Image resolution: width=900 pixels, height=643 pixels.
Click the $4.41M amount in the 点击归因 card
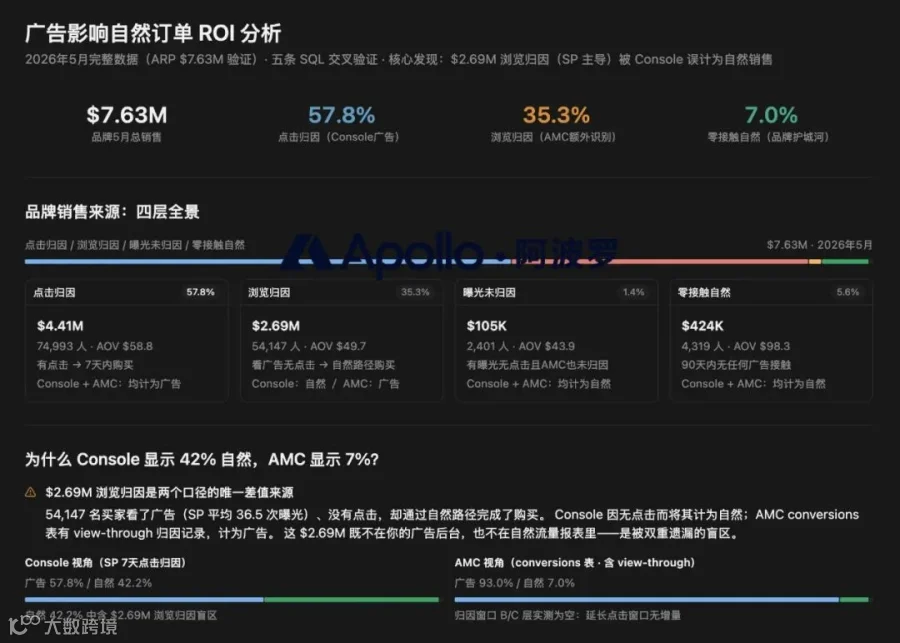[60, 326]
